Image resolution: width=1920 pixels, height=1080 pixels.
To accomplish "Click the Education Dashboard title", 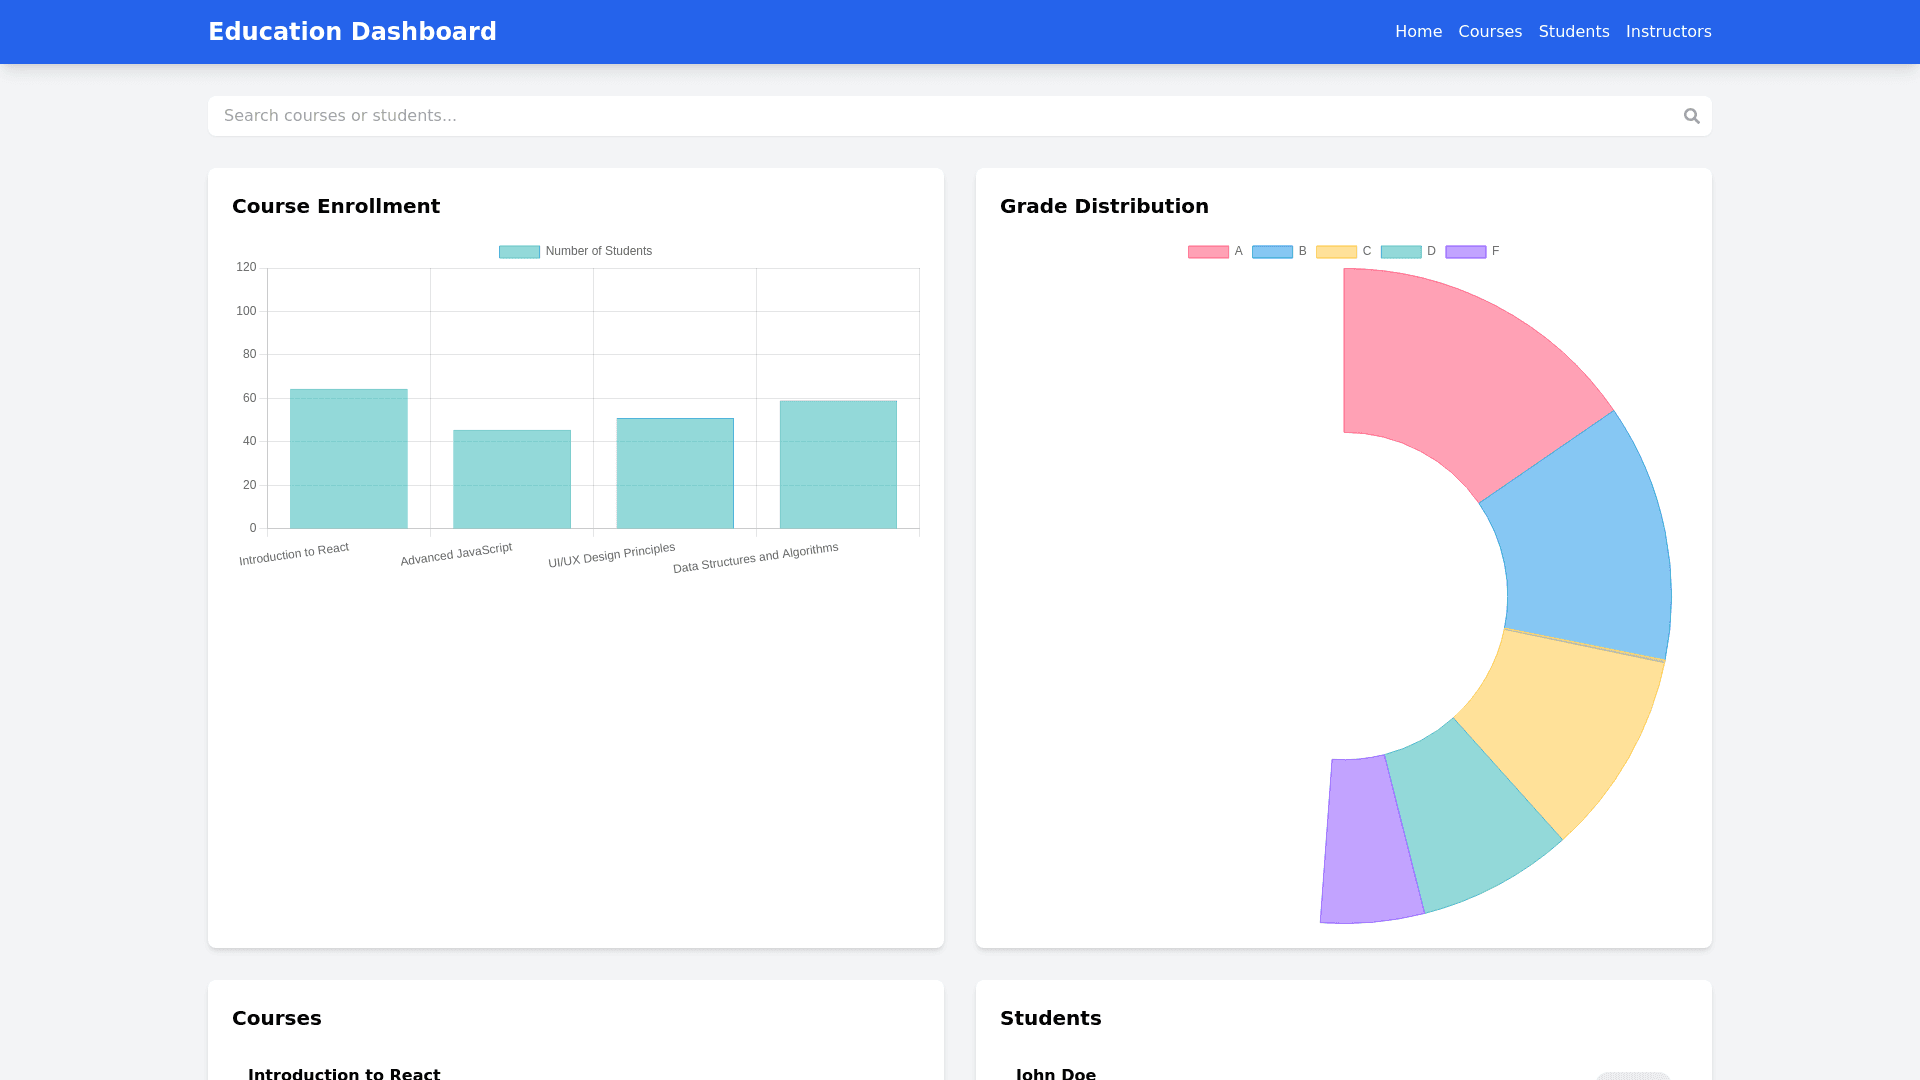I will pos(352,32).
